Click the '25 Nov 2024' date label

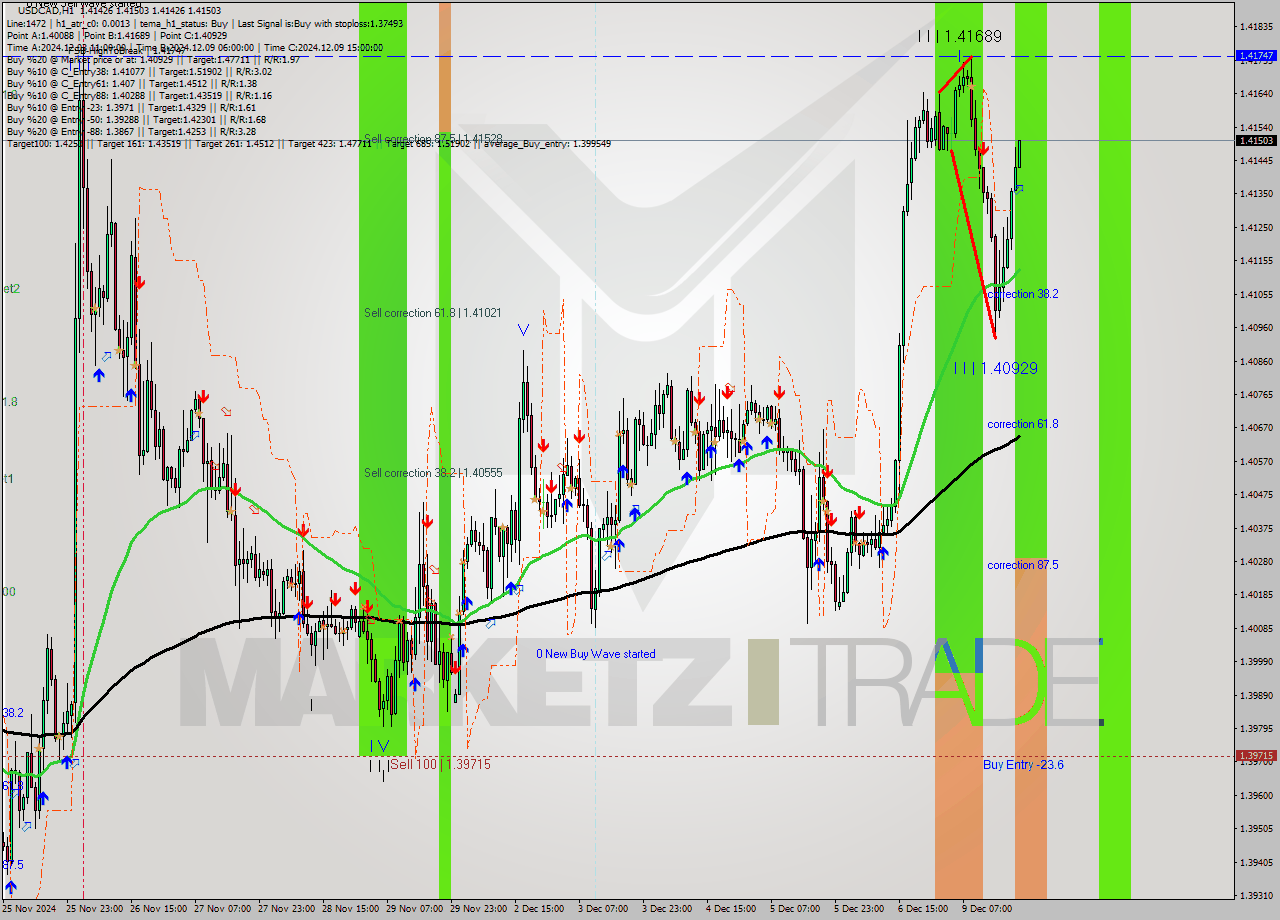click(x=31, y=909)
